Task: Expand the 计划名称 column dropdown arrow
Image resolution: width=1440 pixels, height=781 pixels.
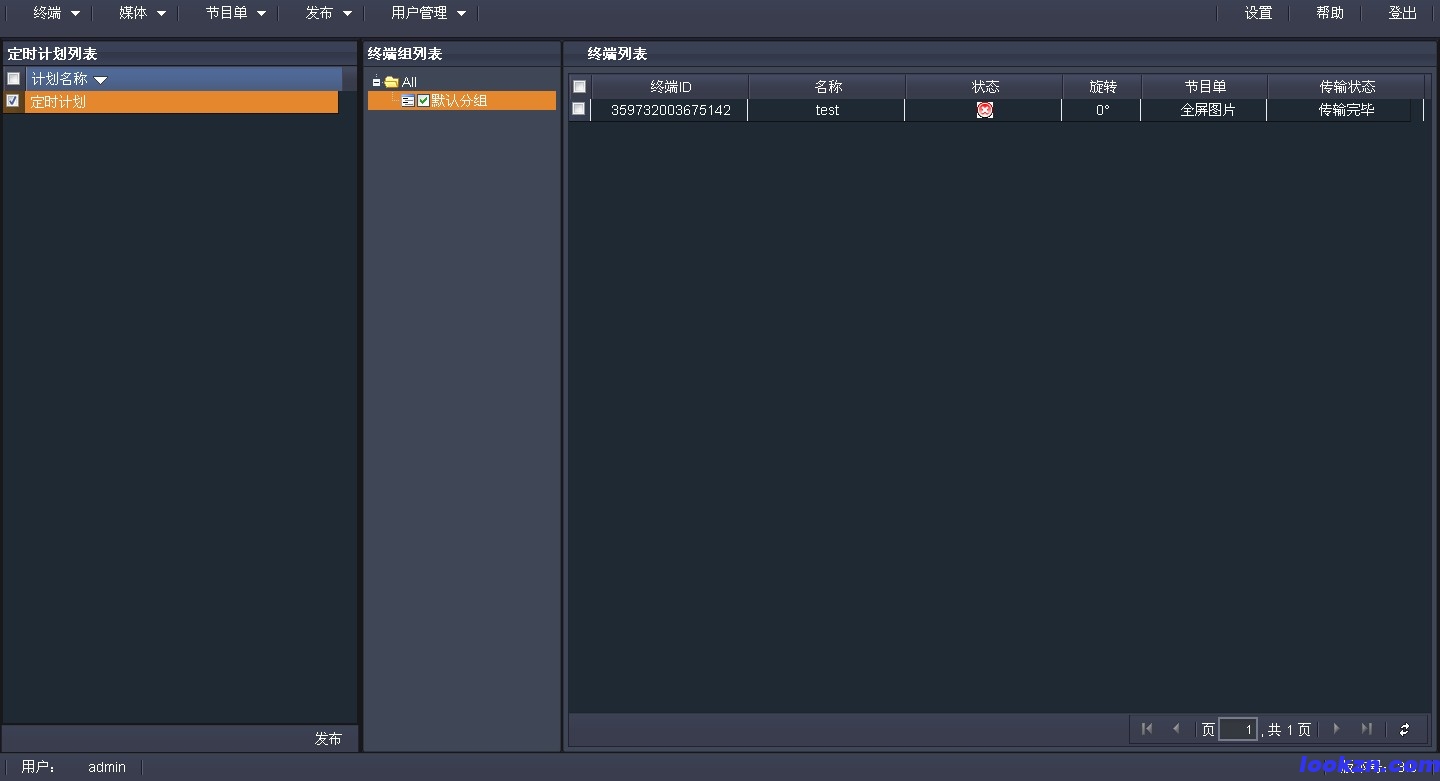Action: coord(100,80)
